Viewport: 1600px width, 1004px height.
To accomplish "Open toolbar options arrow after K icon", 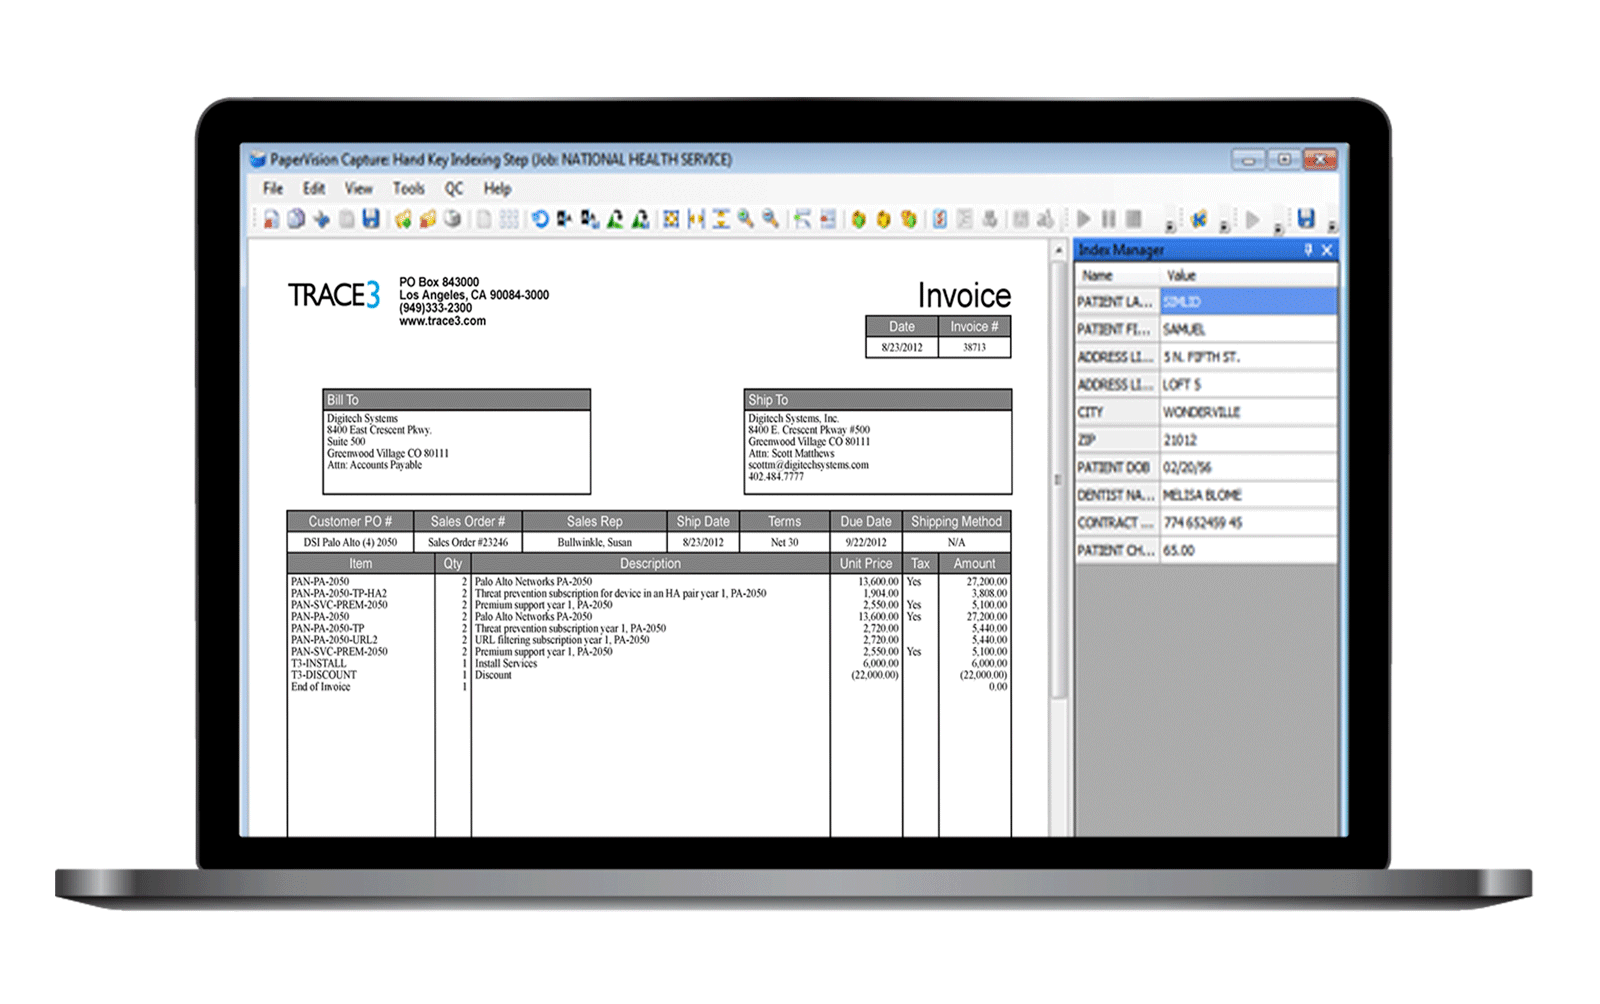I will (x=1224, y=227).
